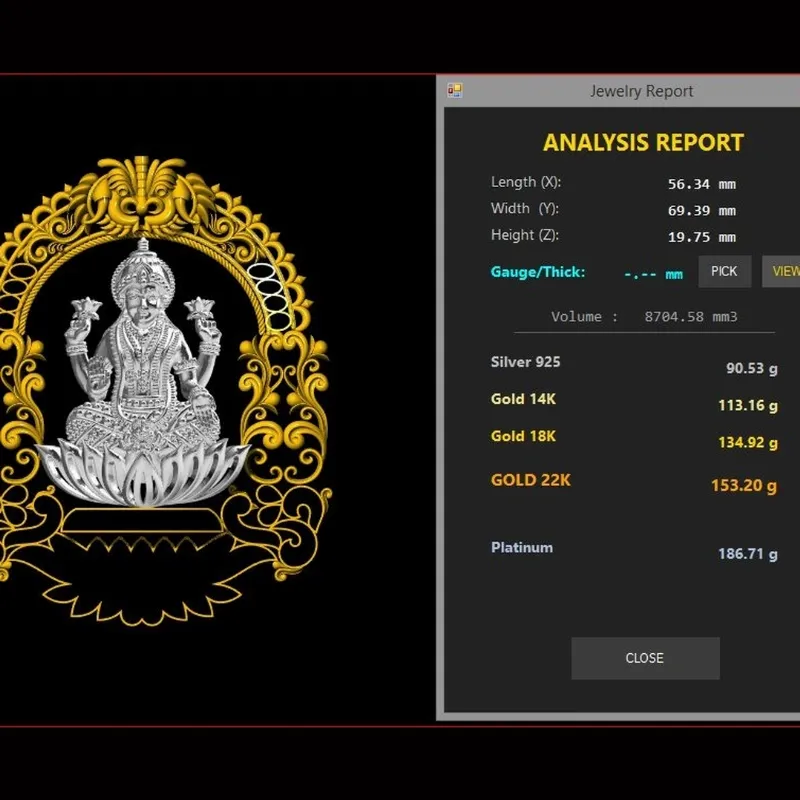800x800 pixels.
Task: Click the Width (Y) label
Action: [x=524, y=209]
